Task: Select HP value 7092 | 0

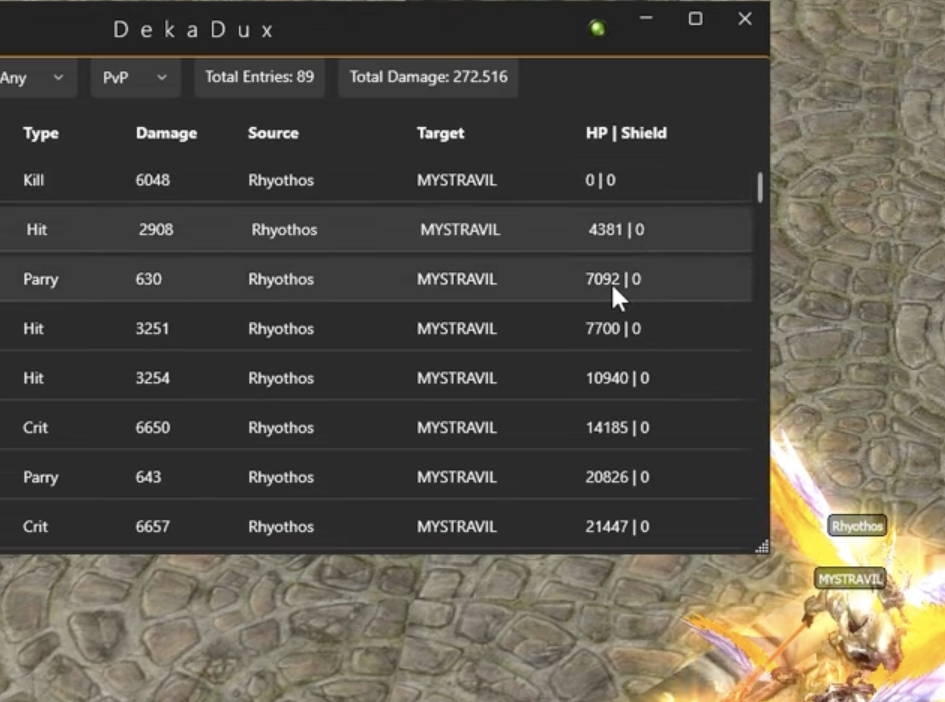Action: [613, 279]
